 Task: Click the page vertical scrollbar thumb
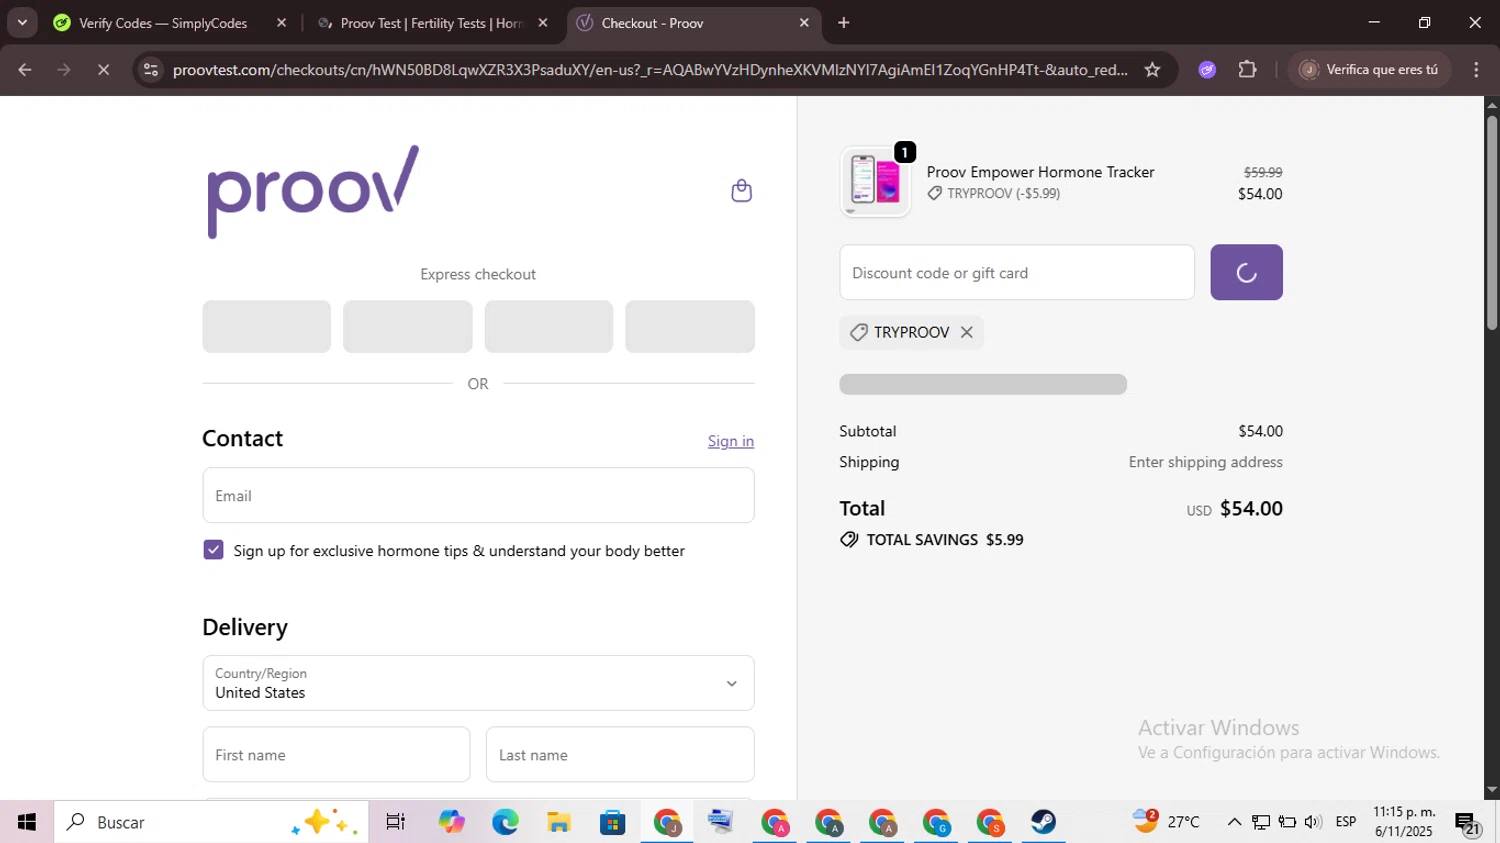coord(1492,222)
